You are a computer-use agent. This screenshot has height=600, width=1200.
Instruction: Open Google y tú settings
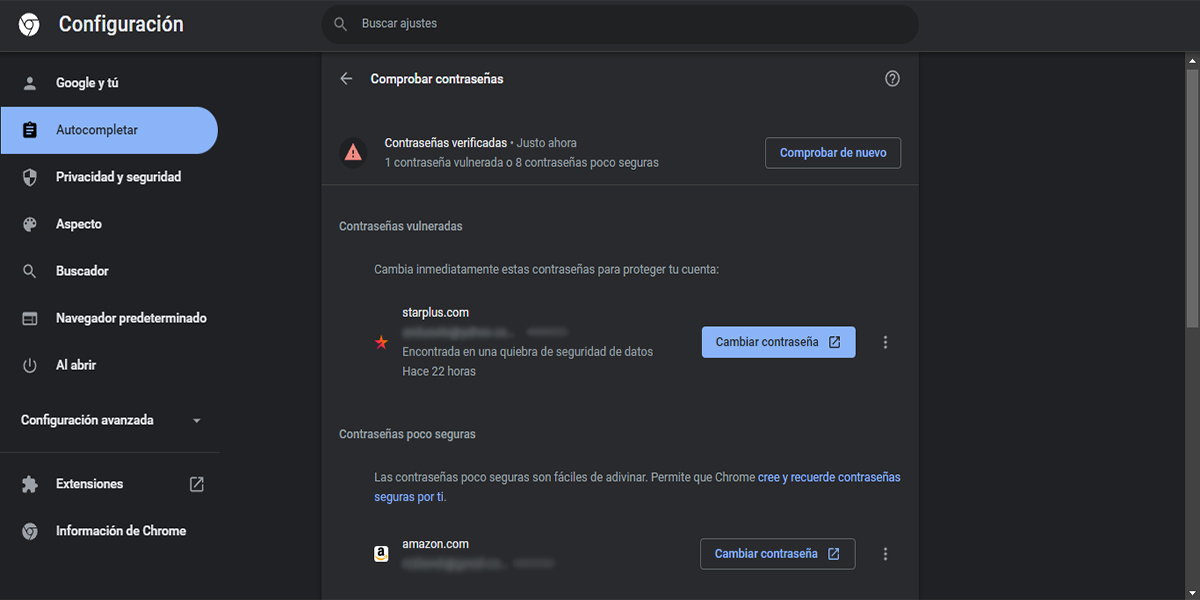tap(87, 83)
